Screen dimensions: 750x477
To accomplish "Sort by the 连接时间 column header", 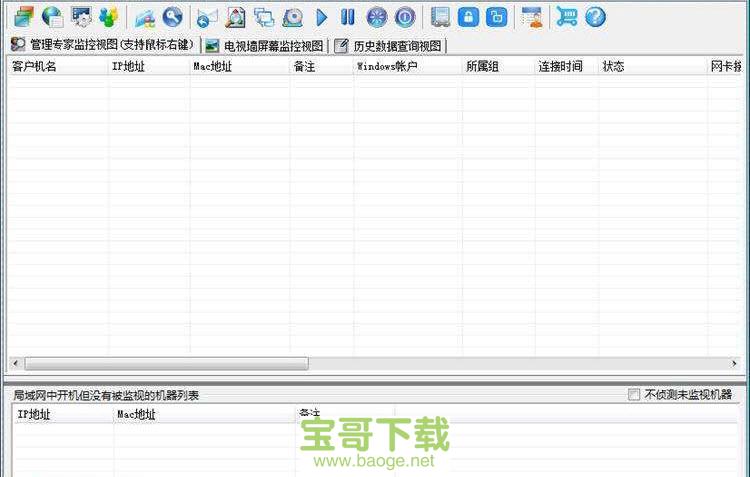I will (x=567, y=67).
